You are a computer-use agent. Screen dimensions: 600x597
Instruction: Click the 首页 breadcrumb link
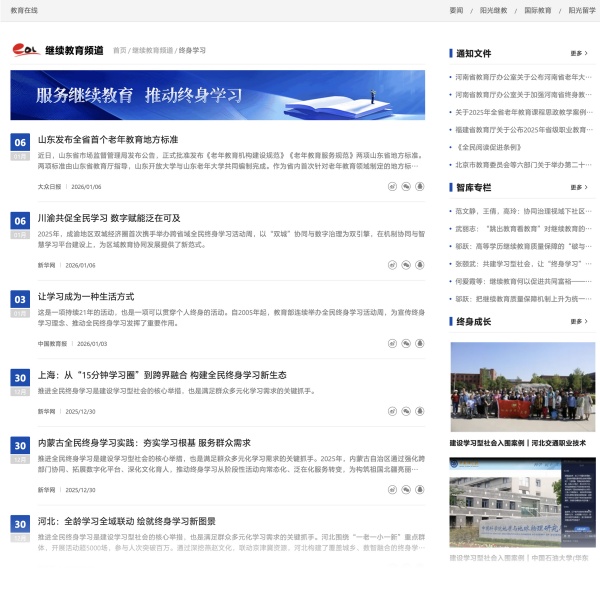point(119,50)
